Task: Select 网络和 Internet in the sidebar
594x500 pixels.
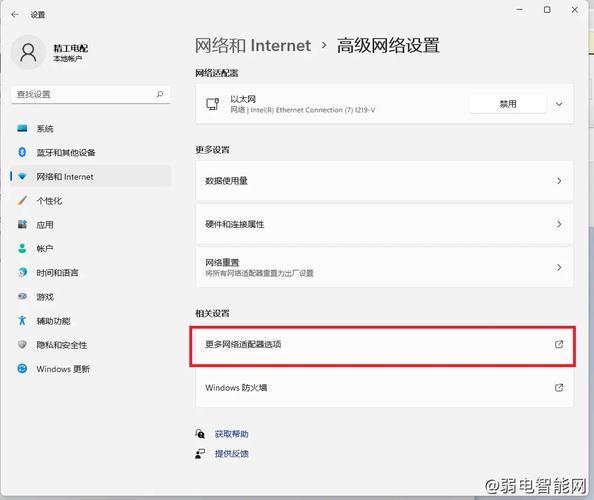Action: (x=91, y=177)
